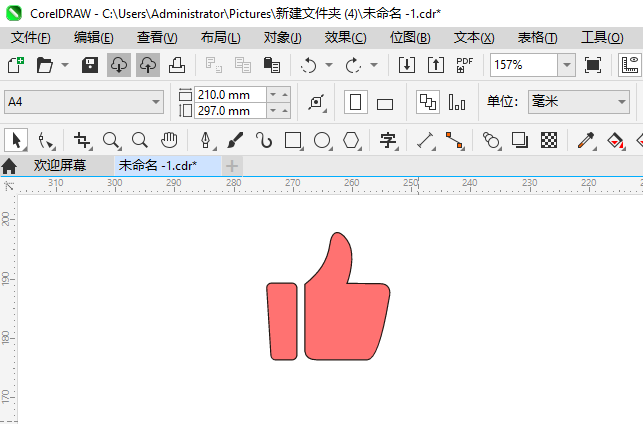Screen dimensions: 643x424
Task: Open the 布局(L) menu
Action: pyautogui.click(x=221, y=38)
